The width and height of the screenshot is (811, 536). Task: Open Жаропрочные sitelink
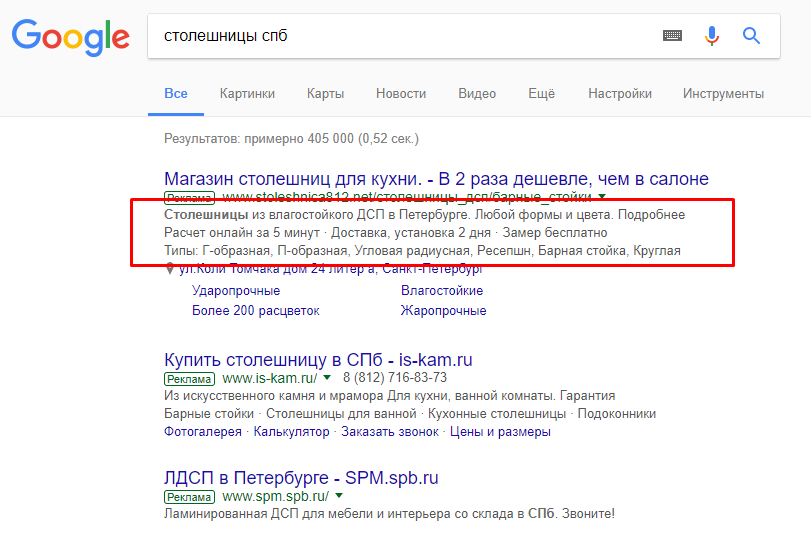443,310
